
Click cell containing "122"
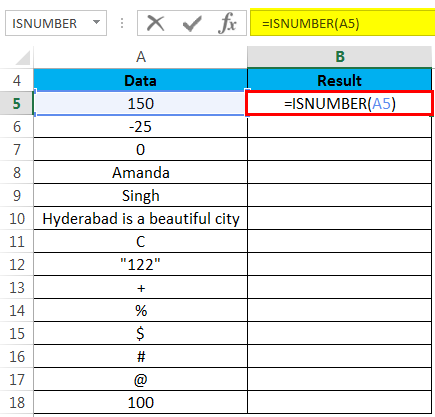click(141, 264)
